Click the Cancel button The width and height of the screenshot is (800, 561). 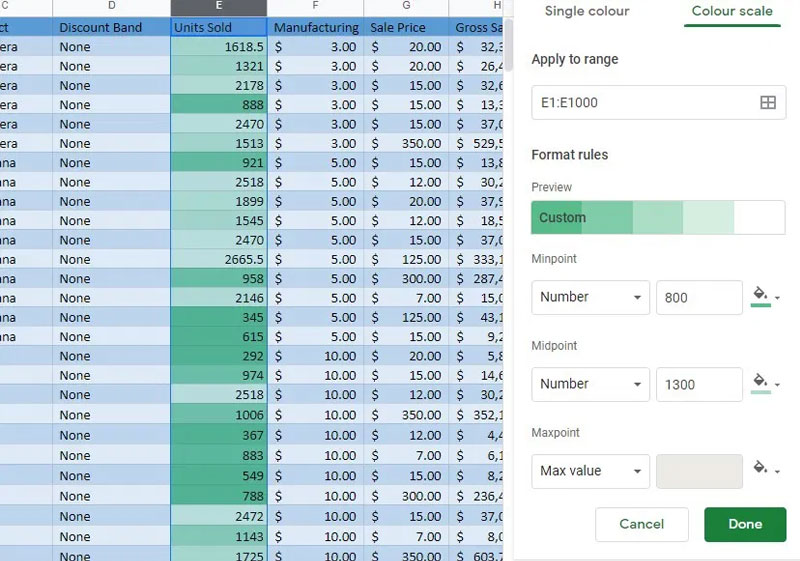pos(641,524)
